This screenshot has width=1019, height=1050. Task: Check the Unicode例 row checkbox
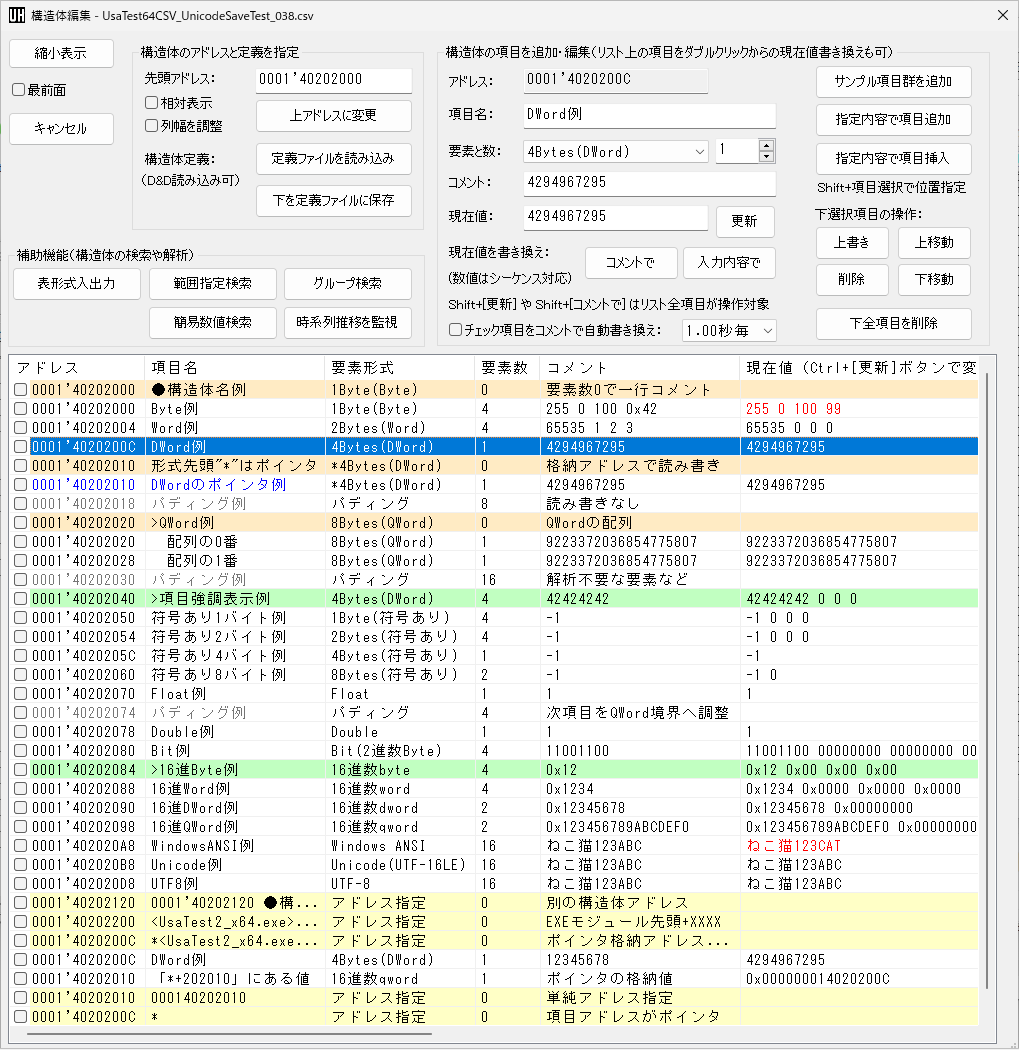(x=21, y=865)
